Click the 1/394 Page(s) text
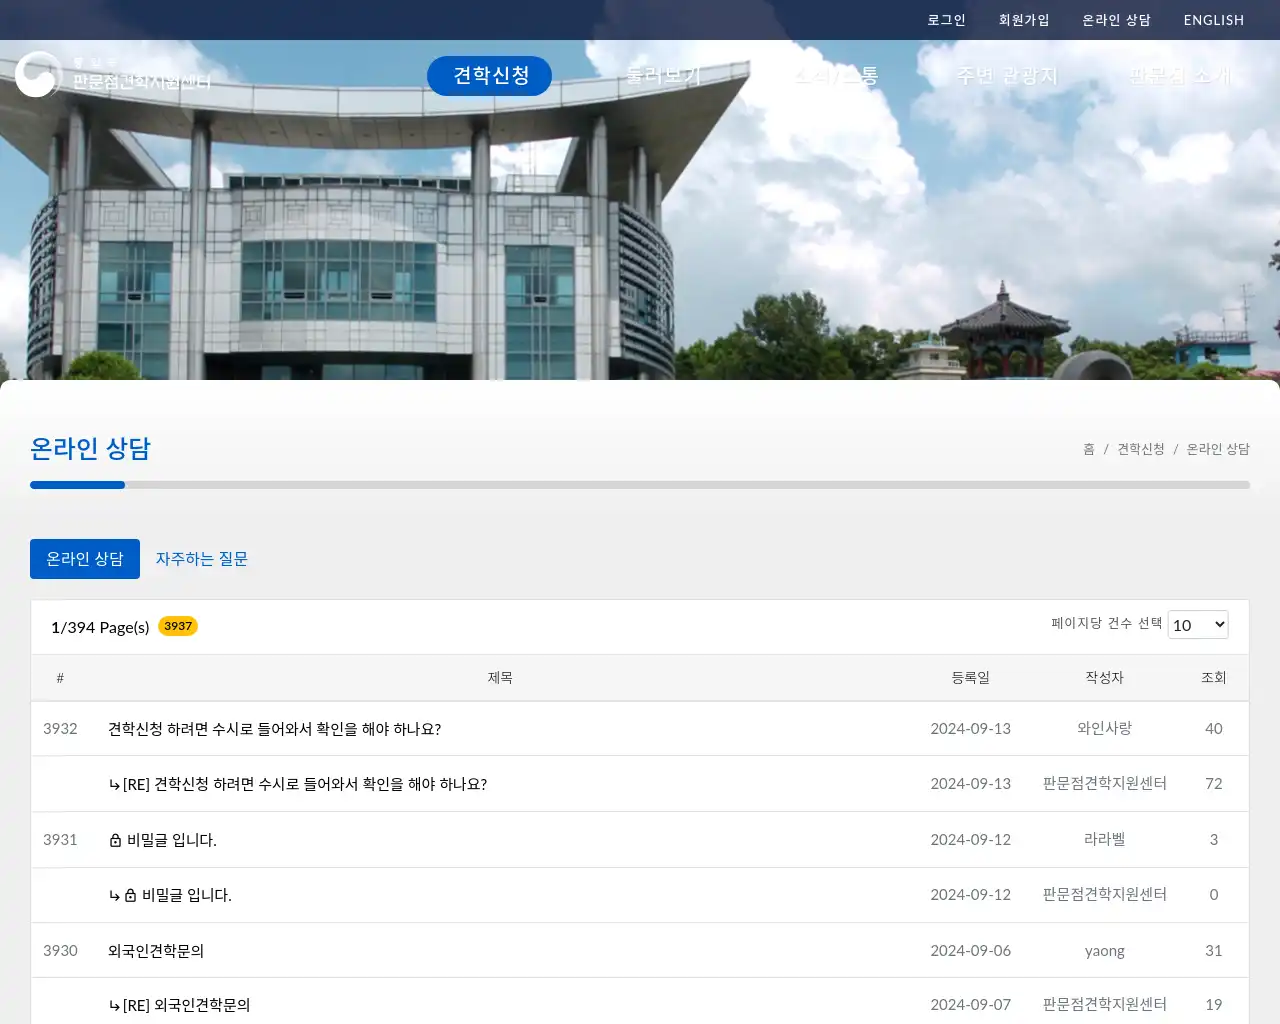 pyautogui.click(x=100, y=627)
